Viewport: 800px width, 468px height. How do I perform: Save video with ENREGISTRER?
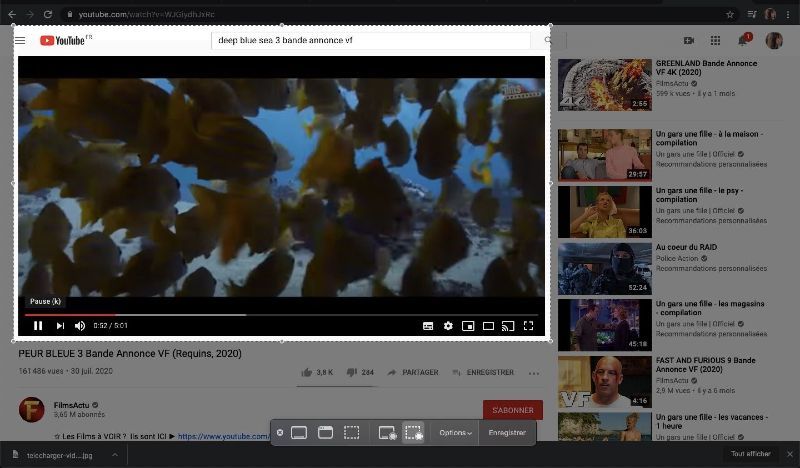tap(483, 372)
